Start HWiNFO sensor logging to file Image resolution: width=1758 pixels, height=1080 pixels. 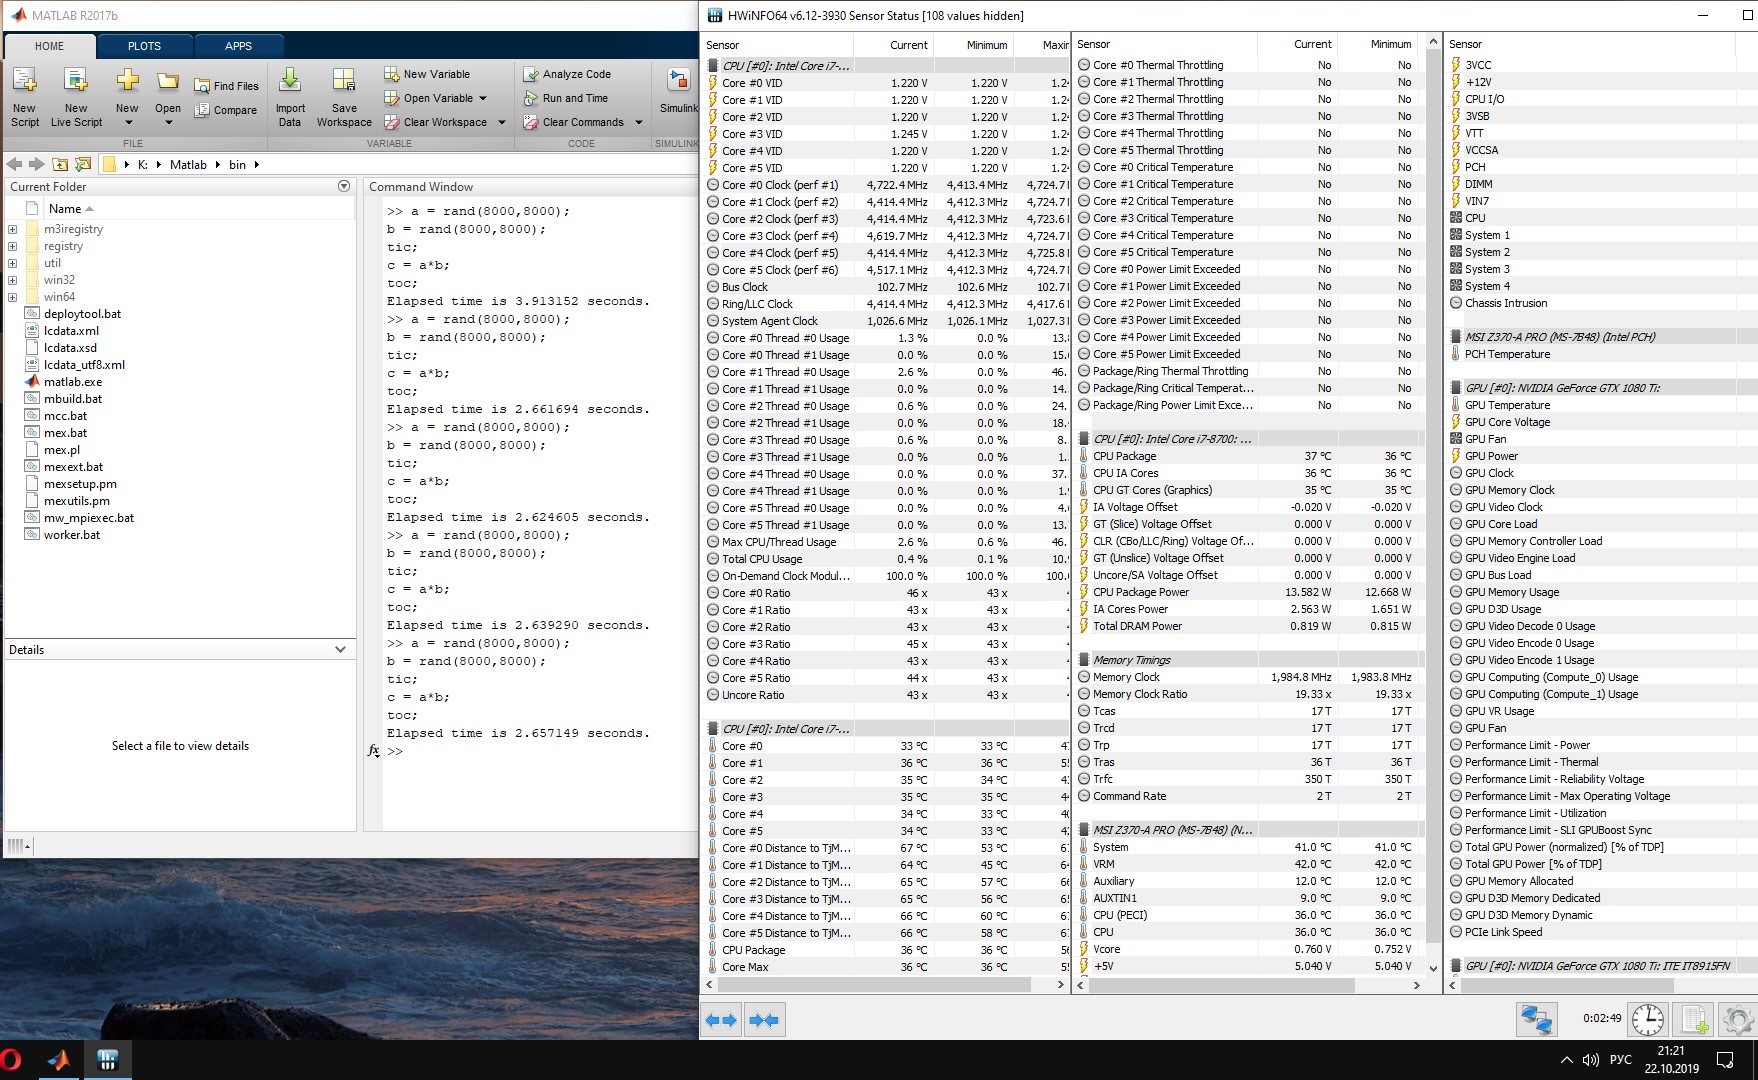[1695, 1020]
